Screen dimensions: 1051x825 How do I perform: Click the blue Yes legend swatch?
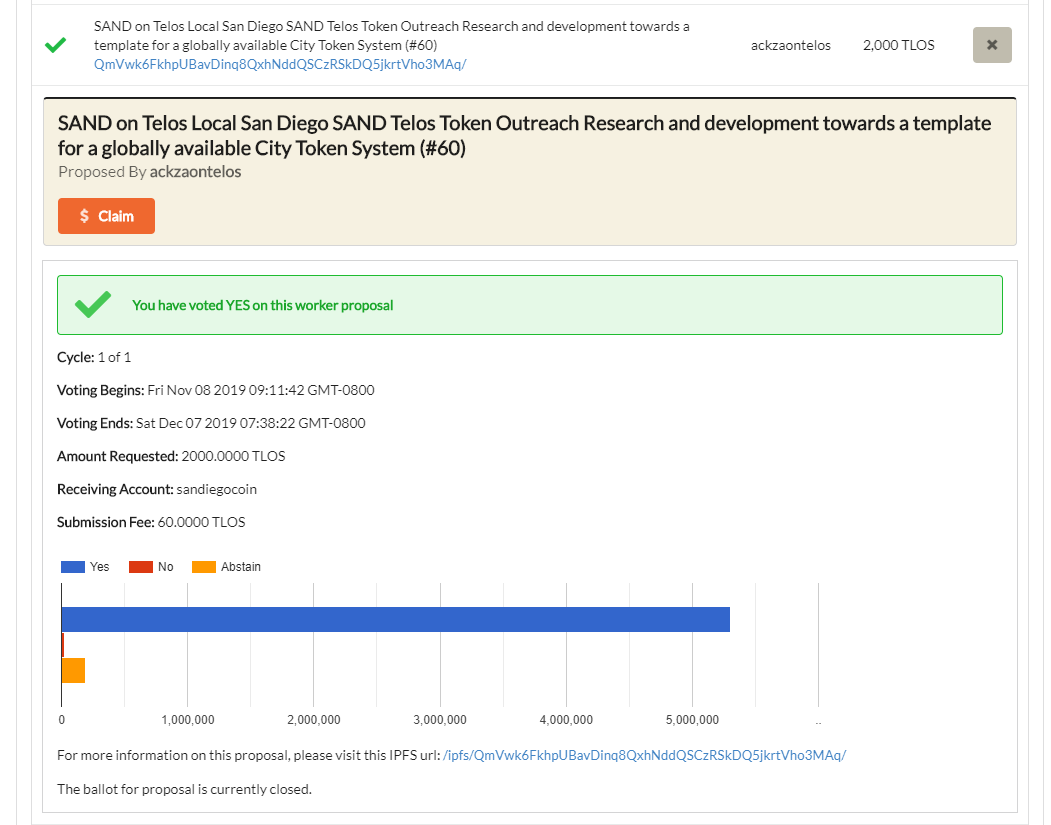(73, 567)
